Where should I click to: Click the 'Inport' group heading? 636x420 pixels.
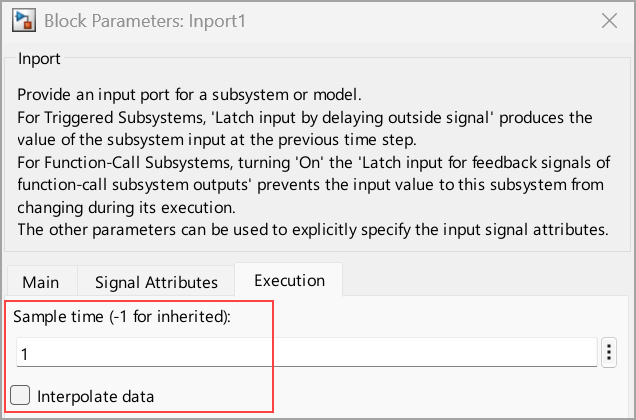coord(39,59)
